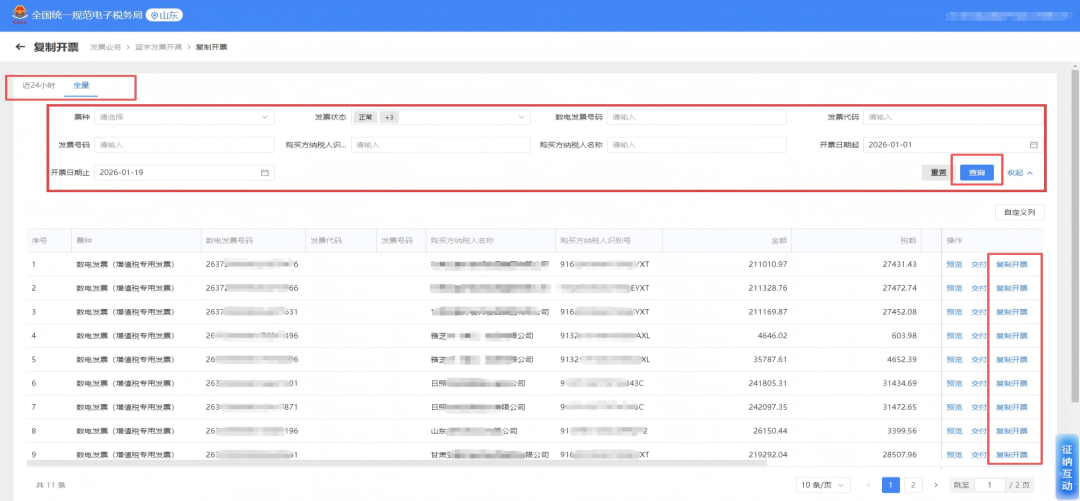This screenshot has width=1080, height=501.
Task: Click tax cell 31434.69
Action: [x=900, y=383]
